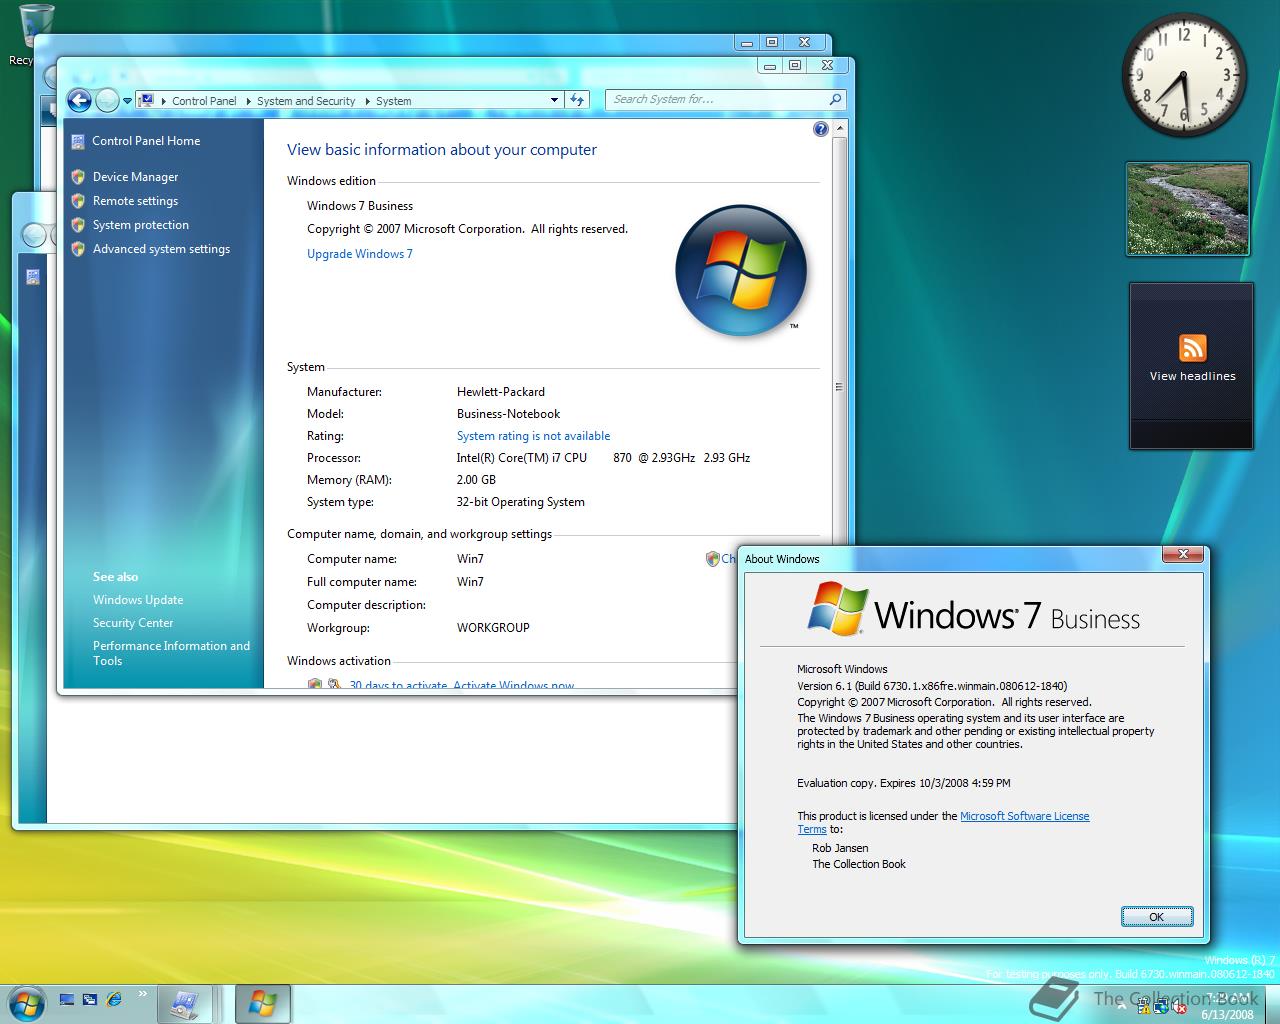Click the search magnifier icon
Screen dimensions: 1280x1024
pyautogui.click(x=835, y=100)
